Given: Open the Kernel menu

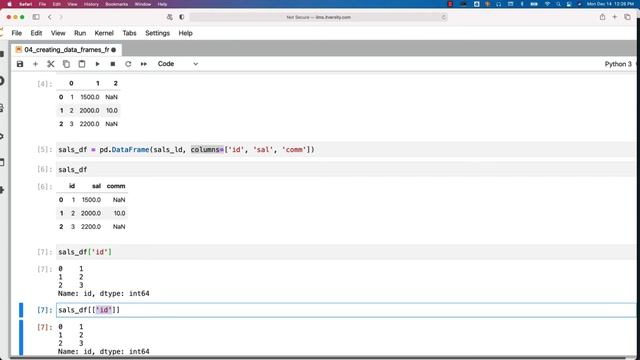Looking at the screenshot, I should pyautogui.click(x=104, y=33).
